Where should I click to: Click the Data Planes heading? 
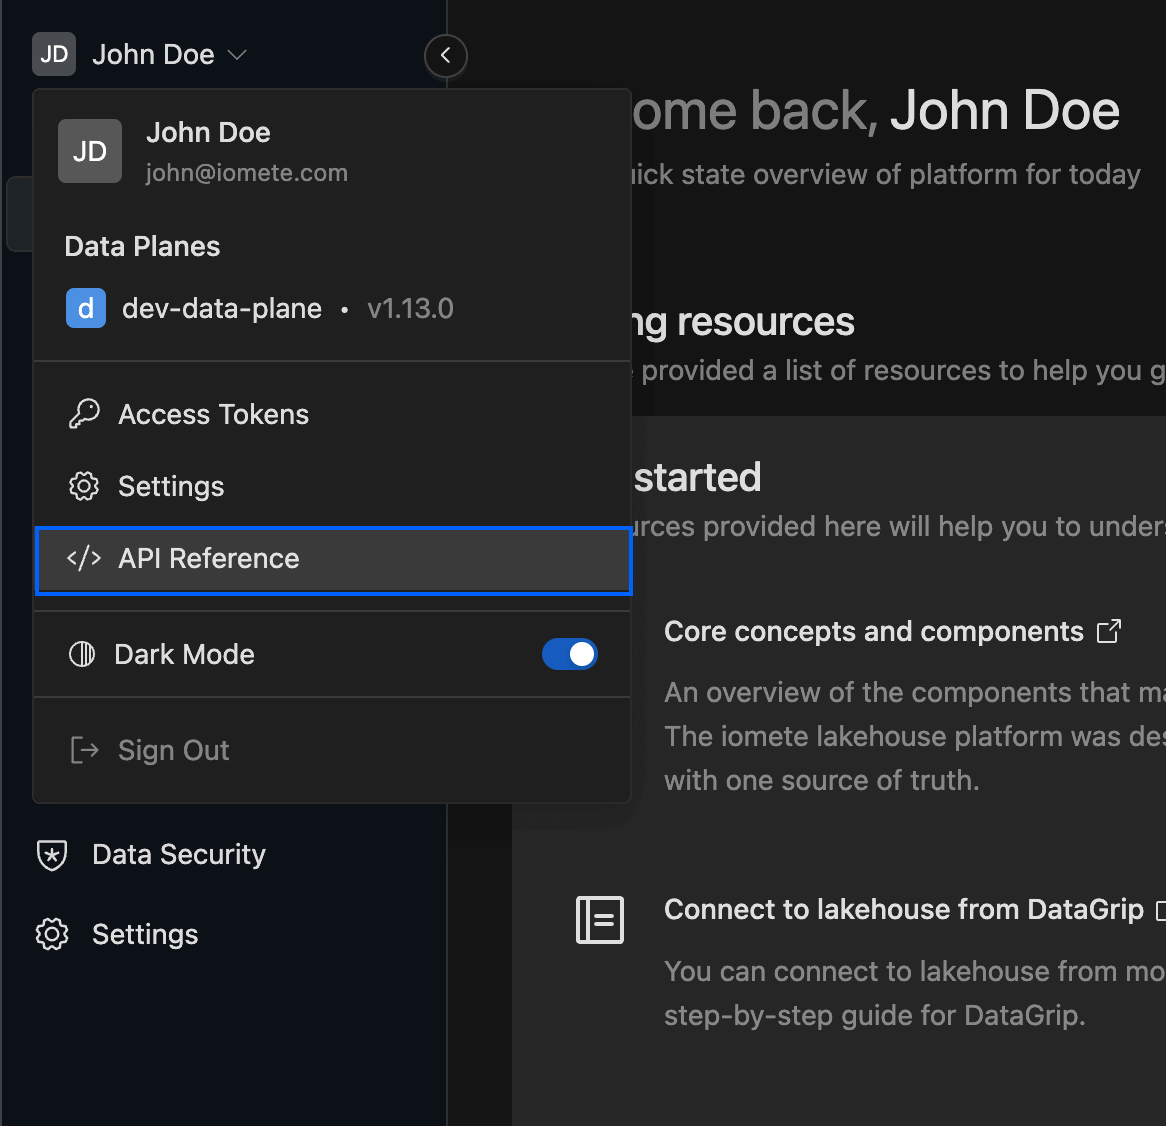pos(142,246)
